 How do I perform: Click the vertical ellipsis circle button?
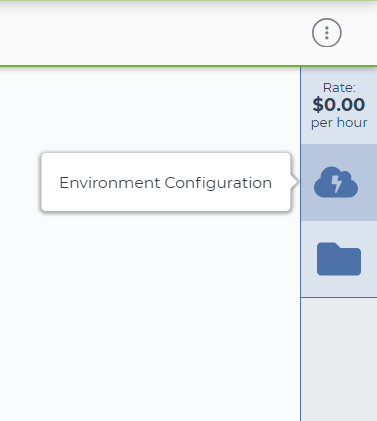(327, 33)
